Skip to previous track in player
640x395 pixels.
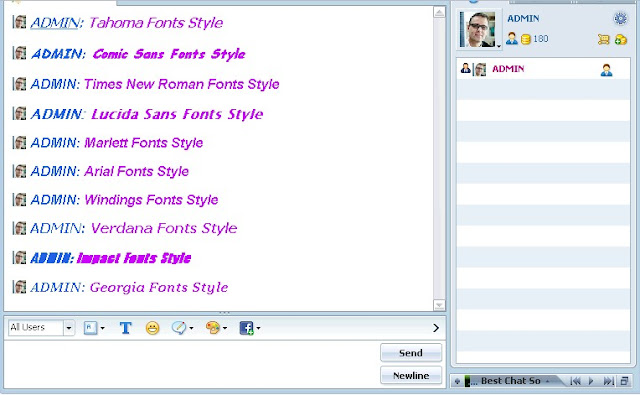(575, 381)
